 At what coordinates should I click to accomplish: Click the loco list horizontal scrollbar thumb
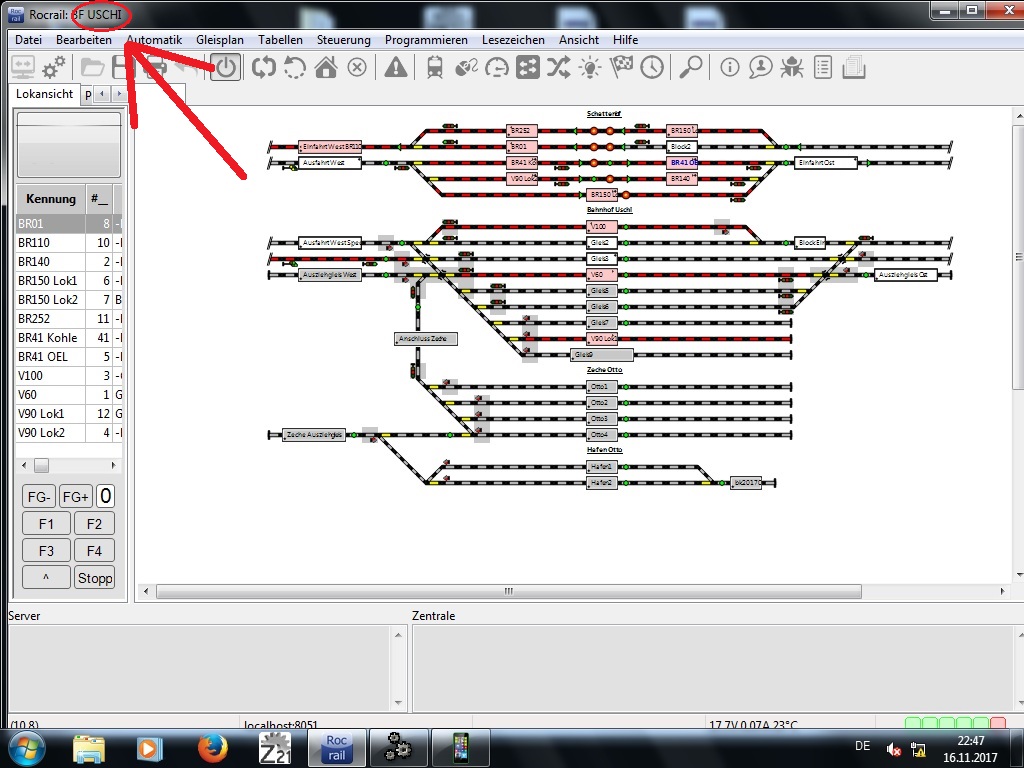[41, 466]
